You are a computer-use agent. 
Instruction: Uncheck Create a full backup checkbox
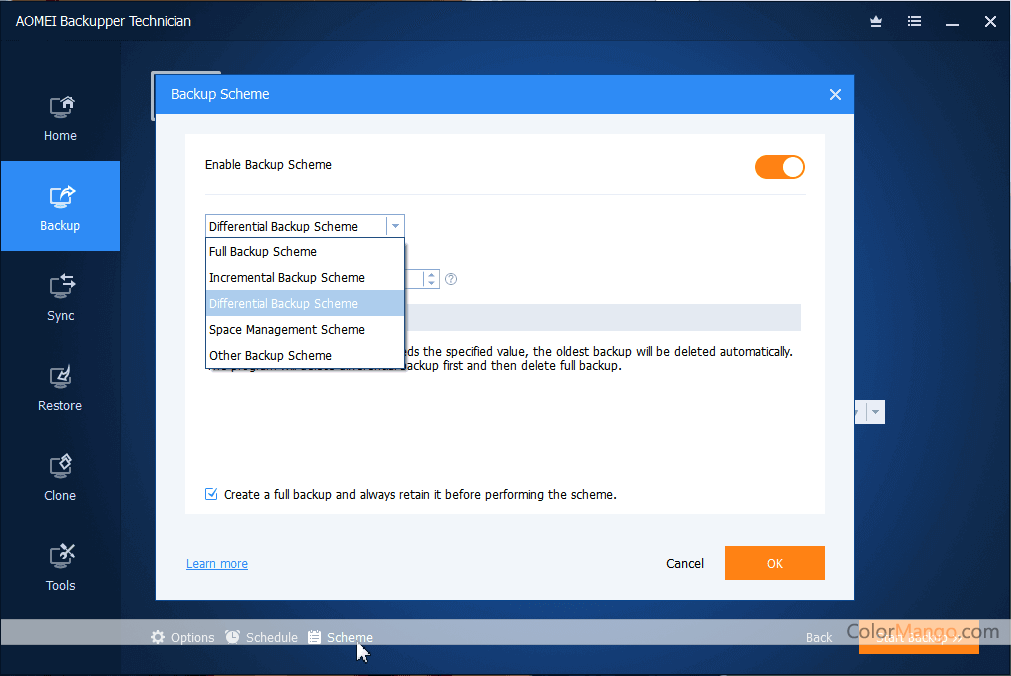(x=211, y=494)
